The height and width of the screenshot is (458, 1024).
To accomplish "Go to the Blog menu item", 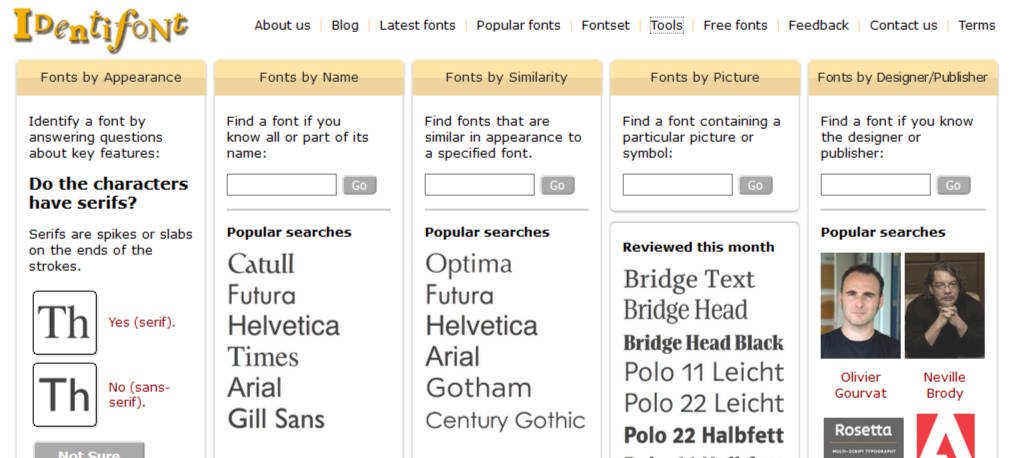I will [x=345, y=25].
